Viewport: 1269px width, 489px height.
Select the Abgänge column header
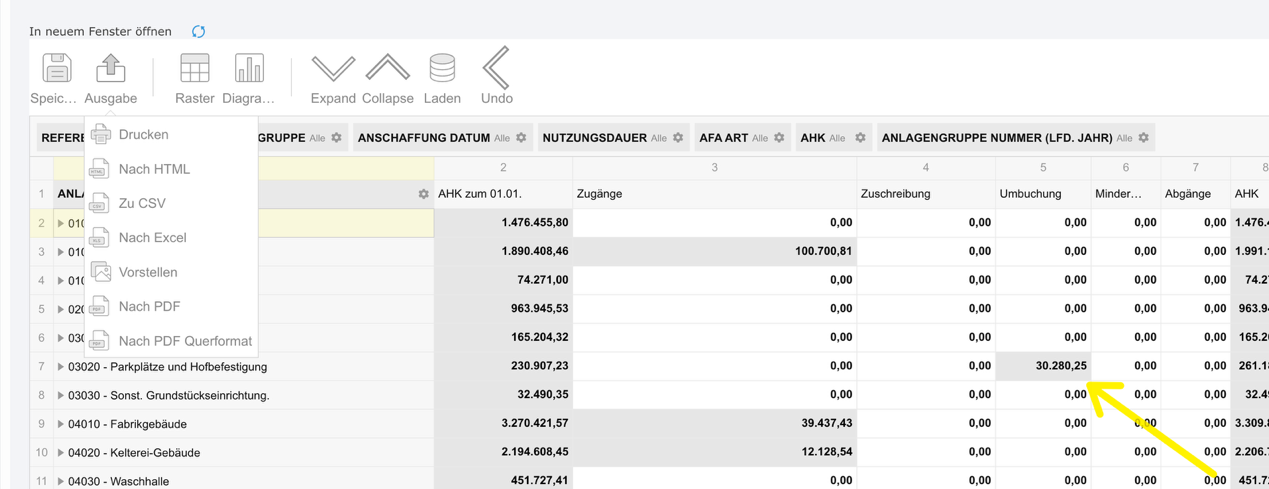coord(1196,194)
